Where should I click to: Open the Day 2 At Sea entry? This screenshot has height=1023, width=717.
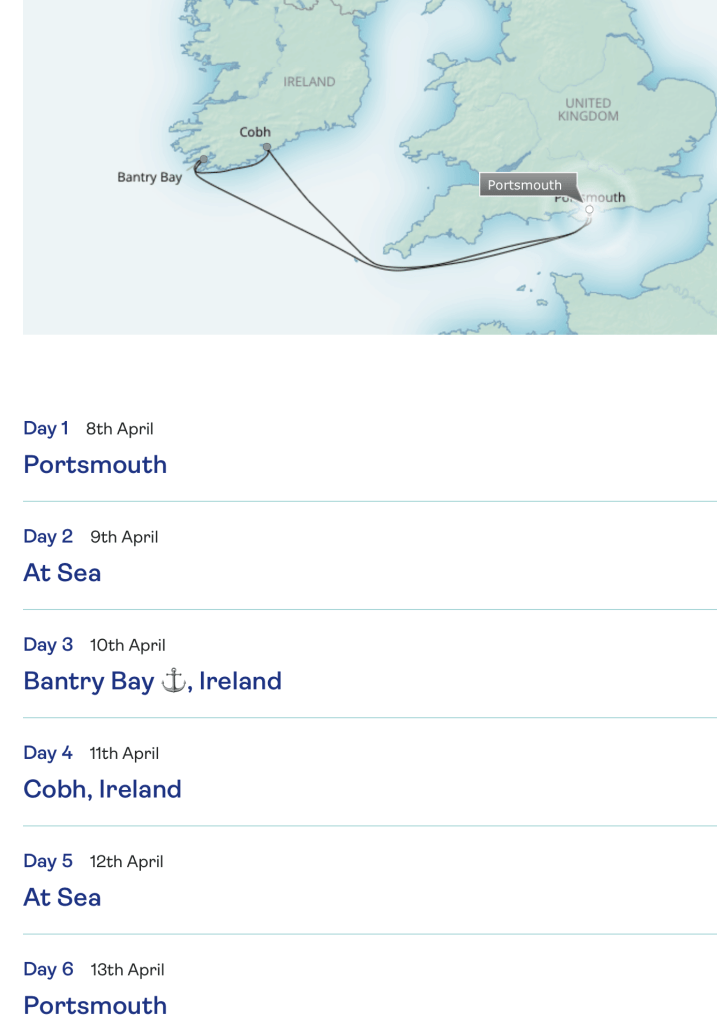(x=62, y=573)
